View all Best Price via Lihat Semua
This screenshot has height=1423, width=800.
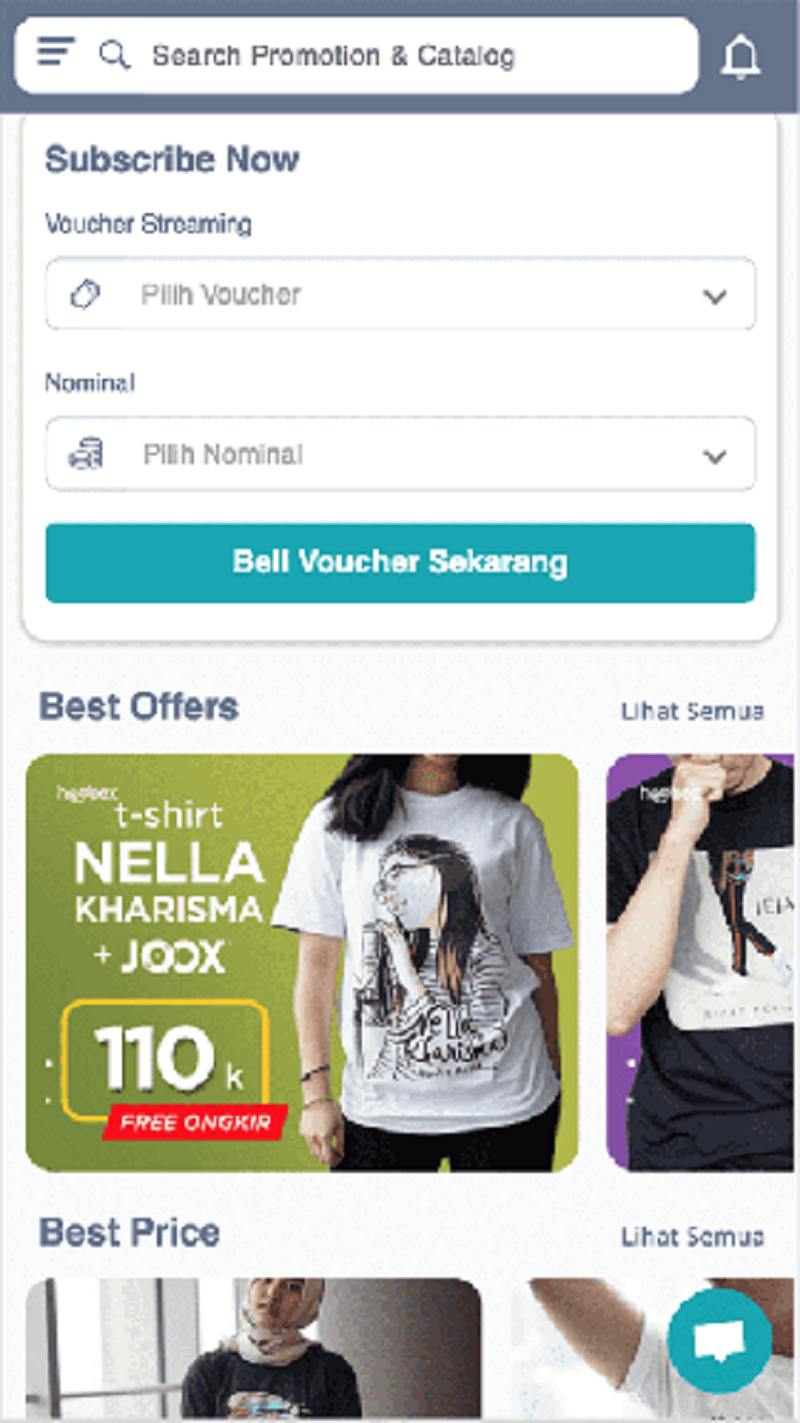point(692,1237)
